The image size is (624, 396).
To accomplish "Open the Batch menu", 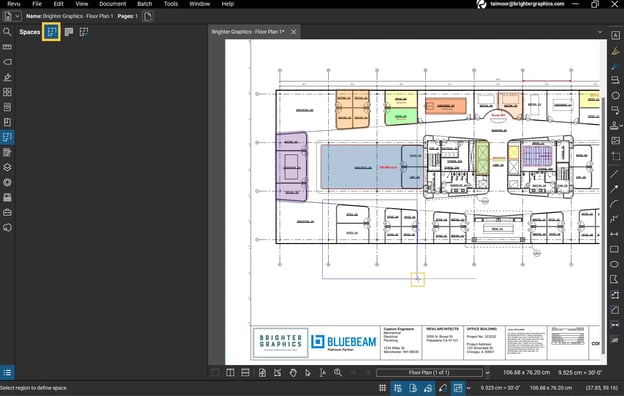I will [x=144, y=4].
